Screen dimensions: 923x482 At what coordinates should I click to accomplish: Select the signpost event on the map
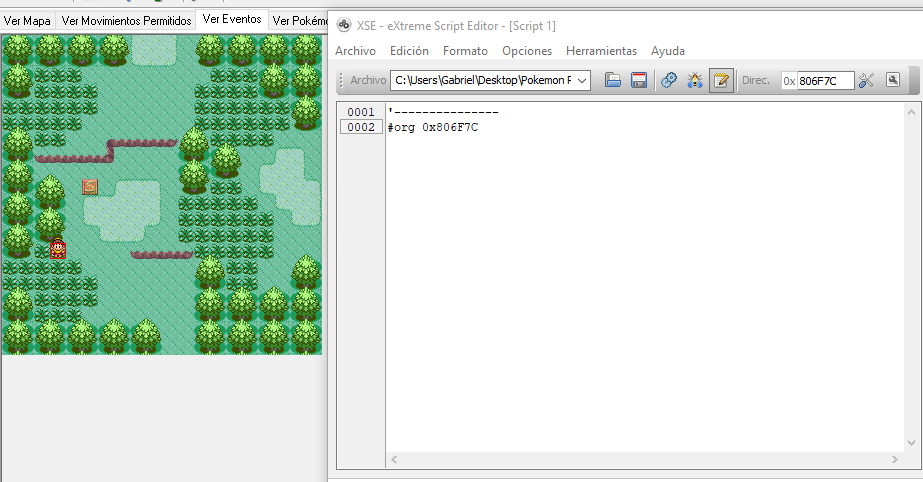[x=90, y=186]
